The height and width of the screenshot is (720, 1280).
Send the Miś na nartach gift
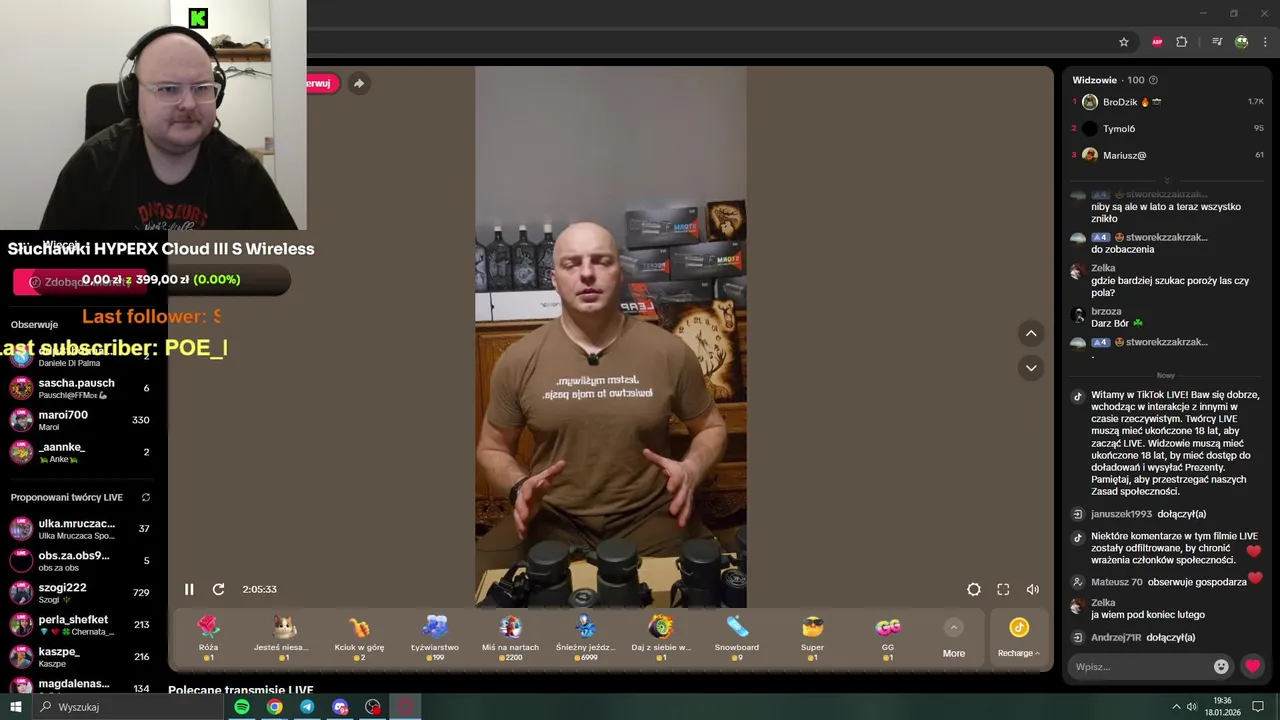[x=510, y=638]
